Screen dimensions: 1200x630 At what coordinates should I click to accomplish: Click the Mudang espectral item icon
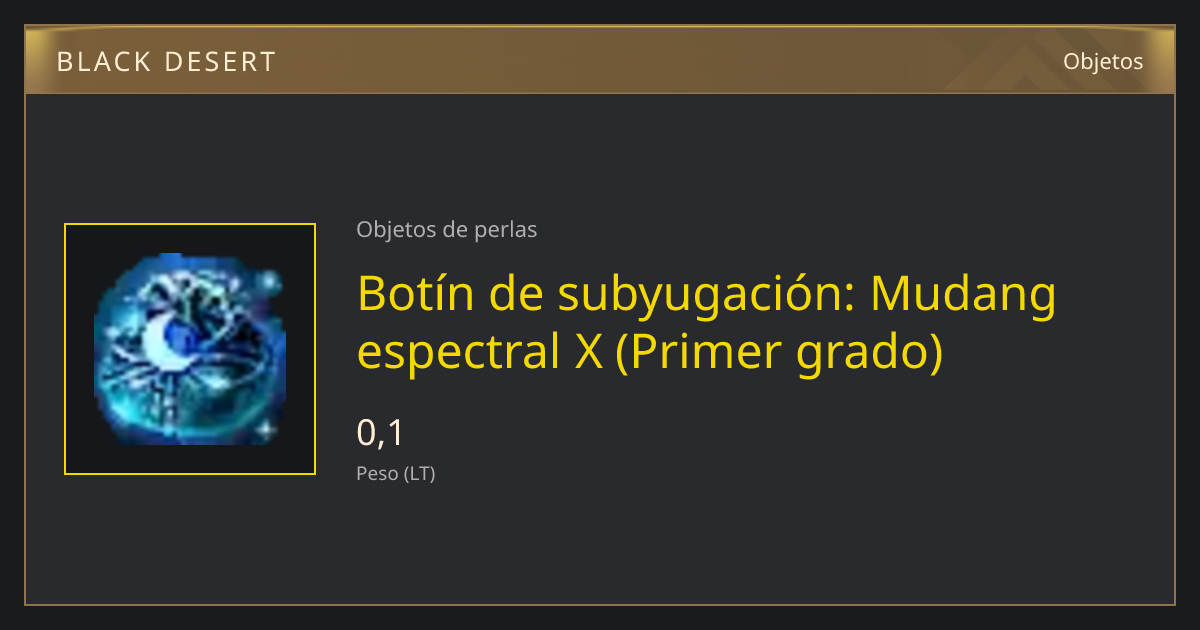190,349
